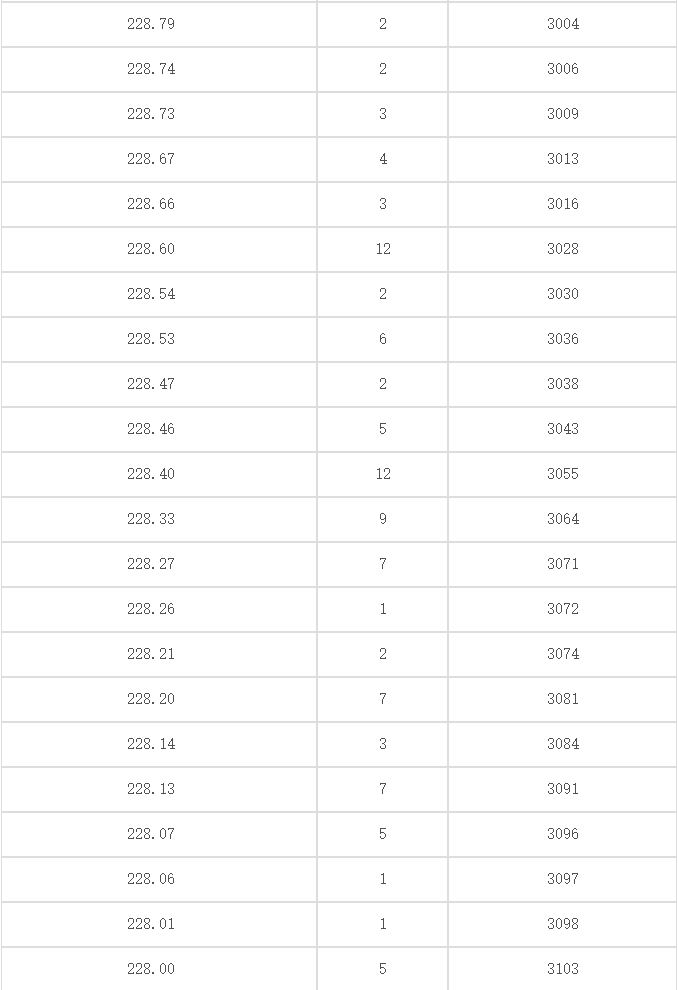Select the score cell 228.67
Image resolution: width=678 pixels, height=990 pixels.
click(151, 159)
